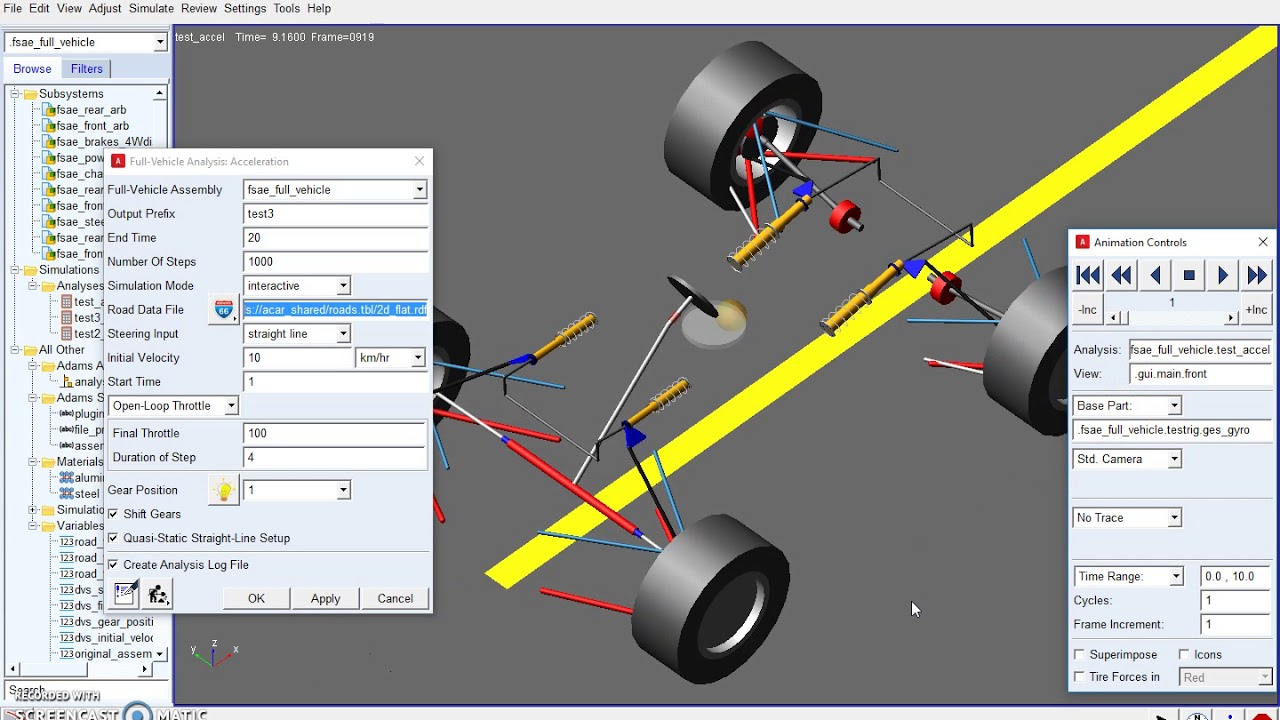
Task: Click the +Inc frame button
Action: tap(1256, 310)
